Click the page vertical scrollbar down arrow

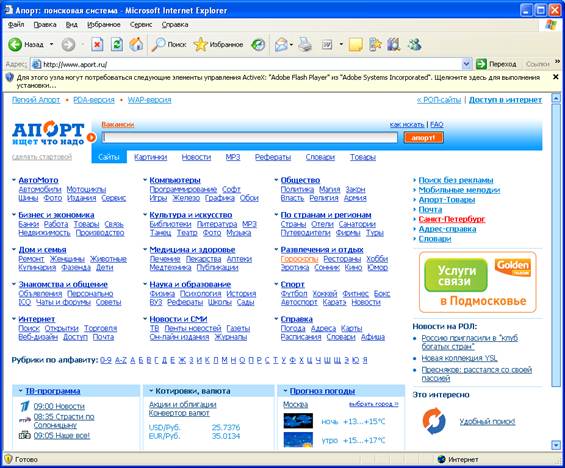[x=556, y=445]
